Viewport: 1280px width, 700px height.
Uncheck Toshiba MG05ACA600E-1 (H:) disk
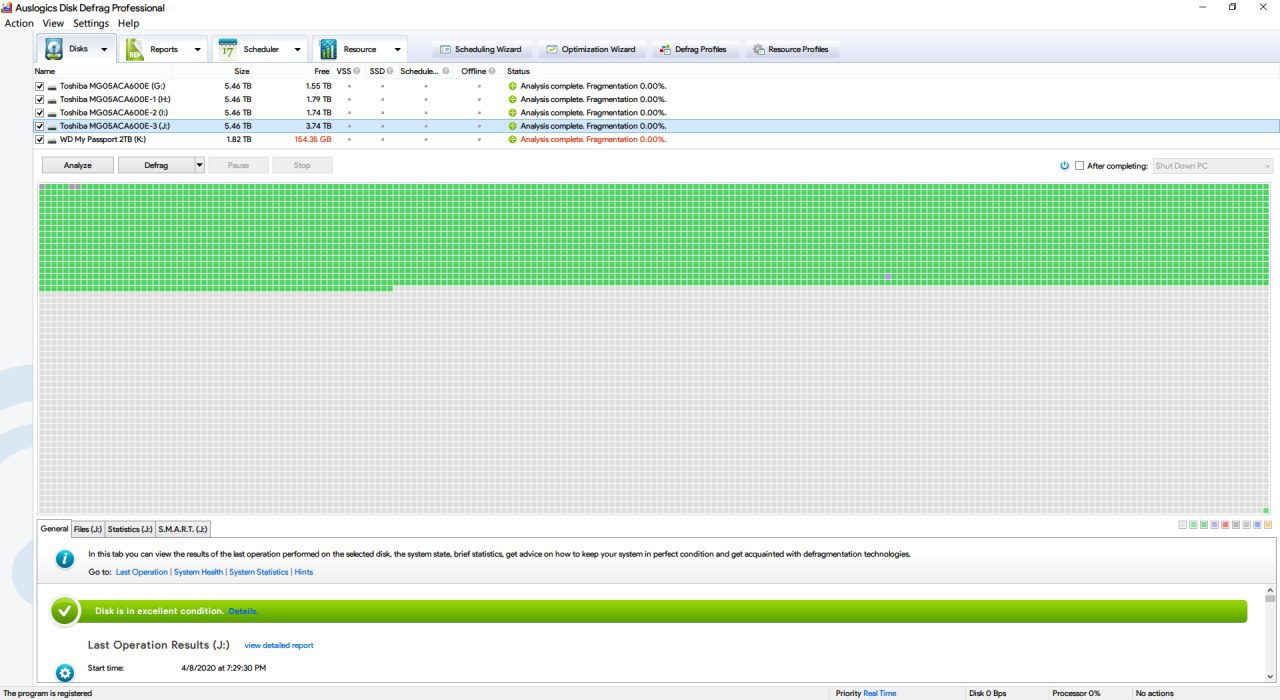tap(39, 99)
